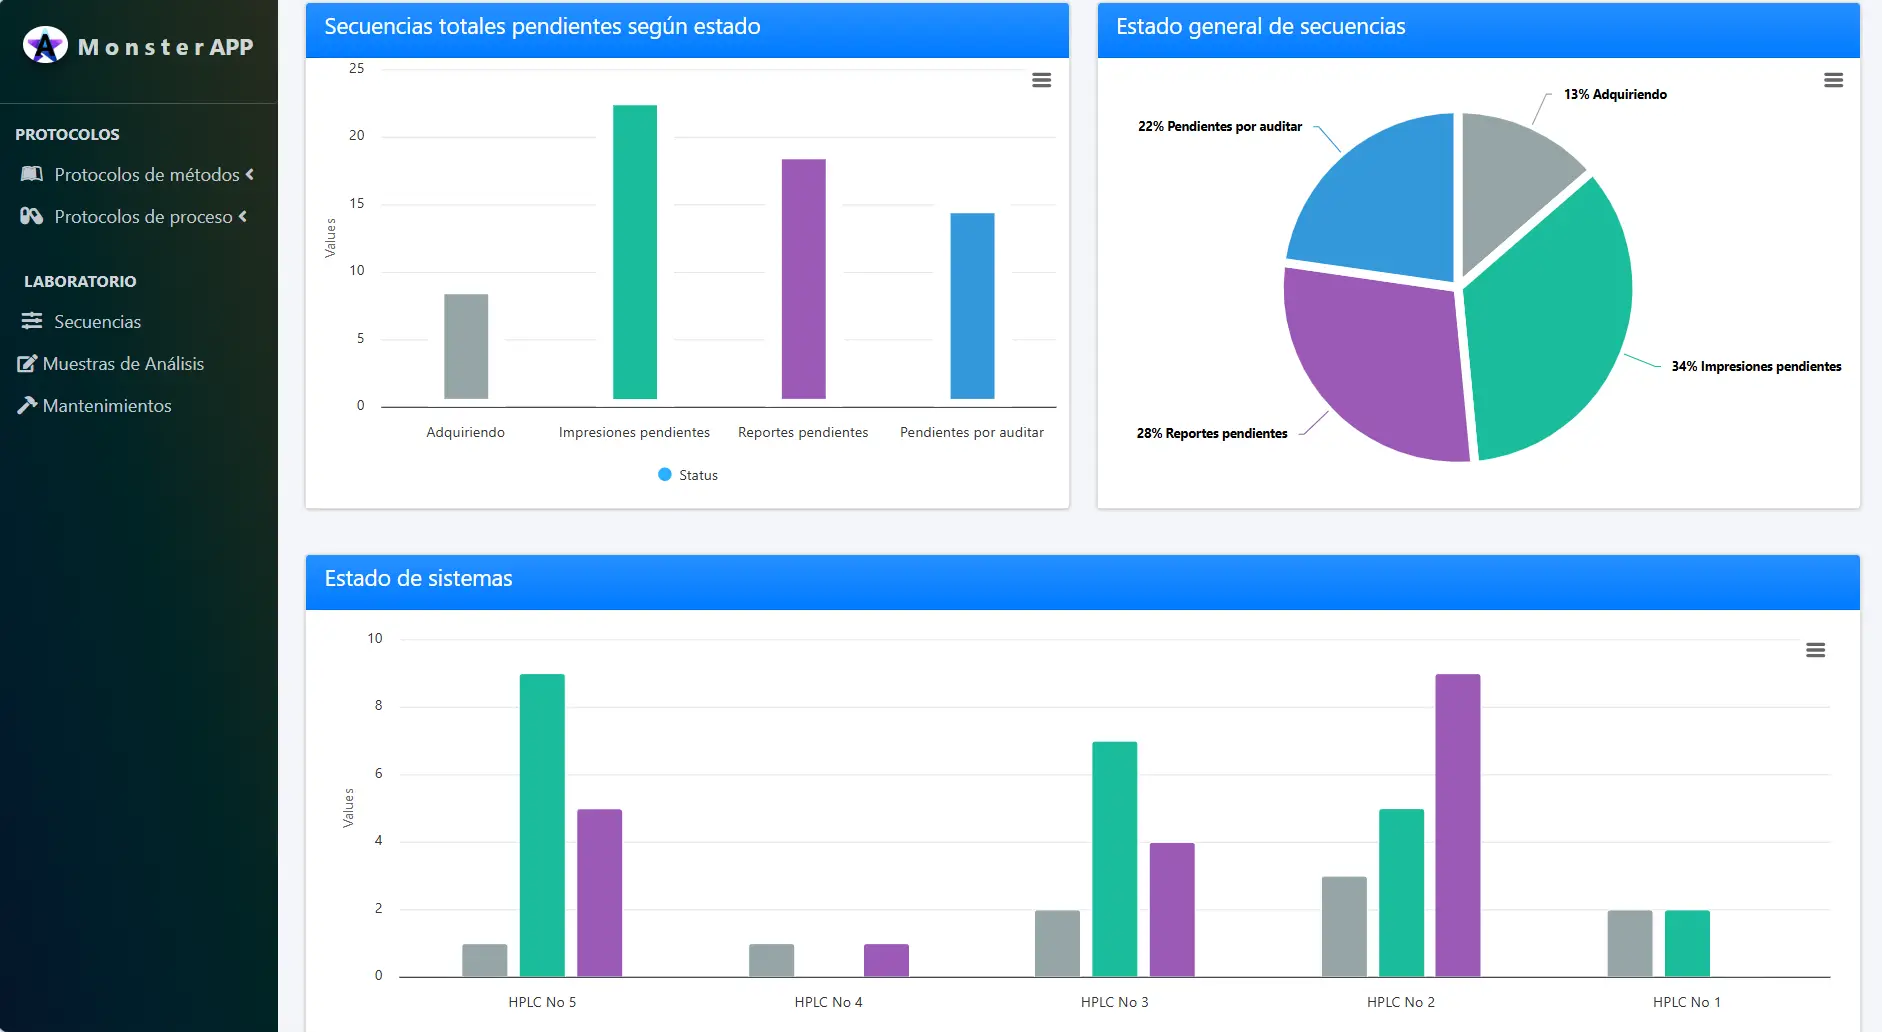1882x1032 pixels.
Task: Click the purple Reportes pendientes bar
Action: [803, 278]
